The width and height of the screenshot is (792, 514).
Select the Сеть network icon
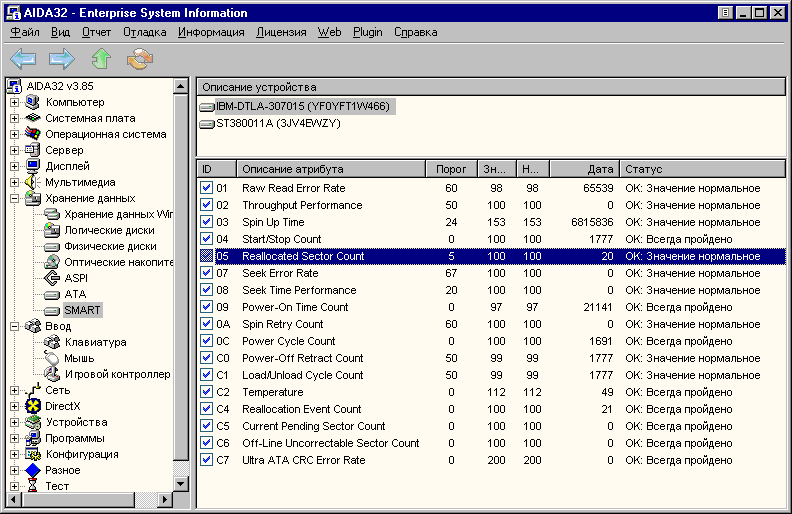click(32, 390)
